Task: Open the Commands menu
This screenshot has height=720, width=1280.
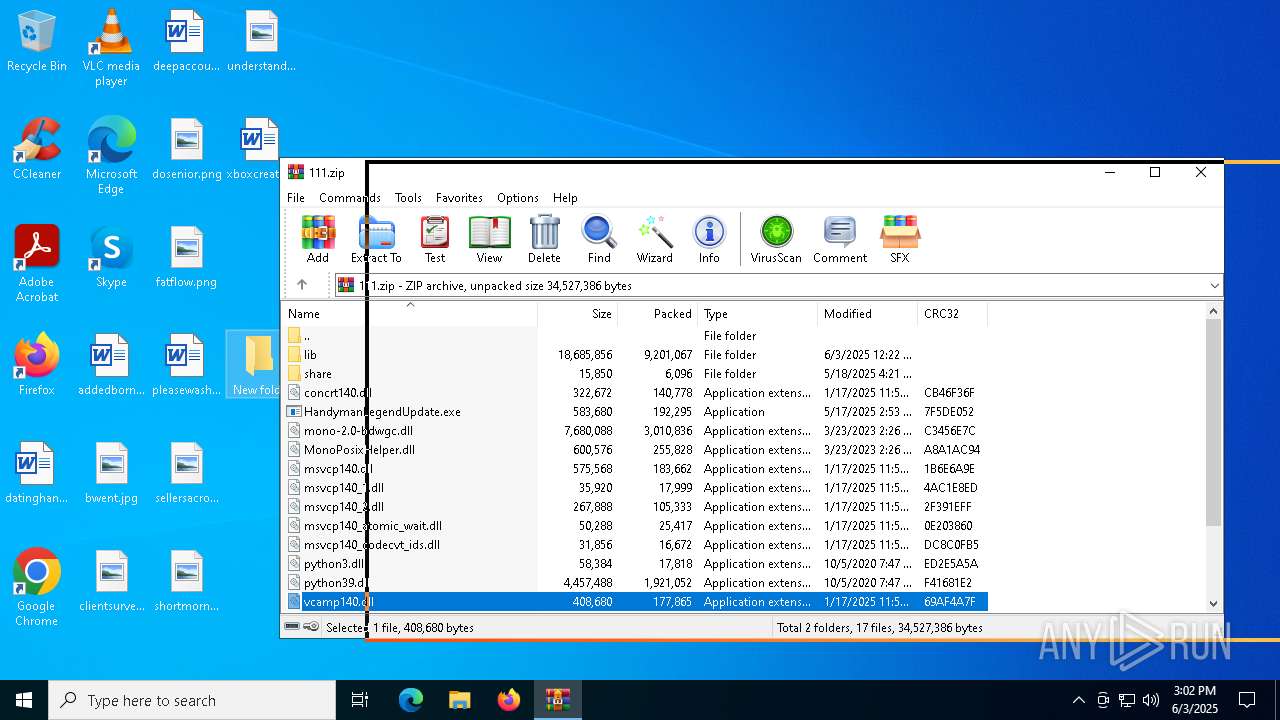Action: pyautogui.click(x=349, y=198)
